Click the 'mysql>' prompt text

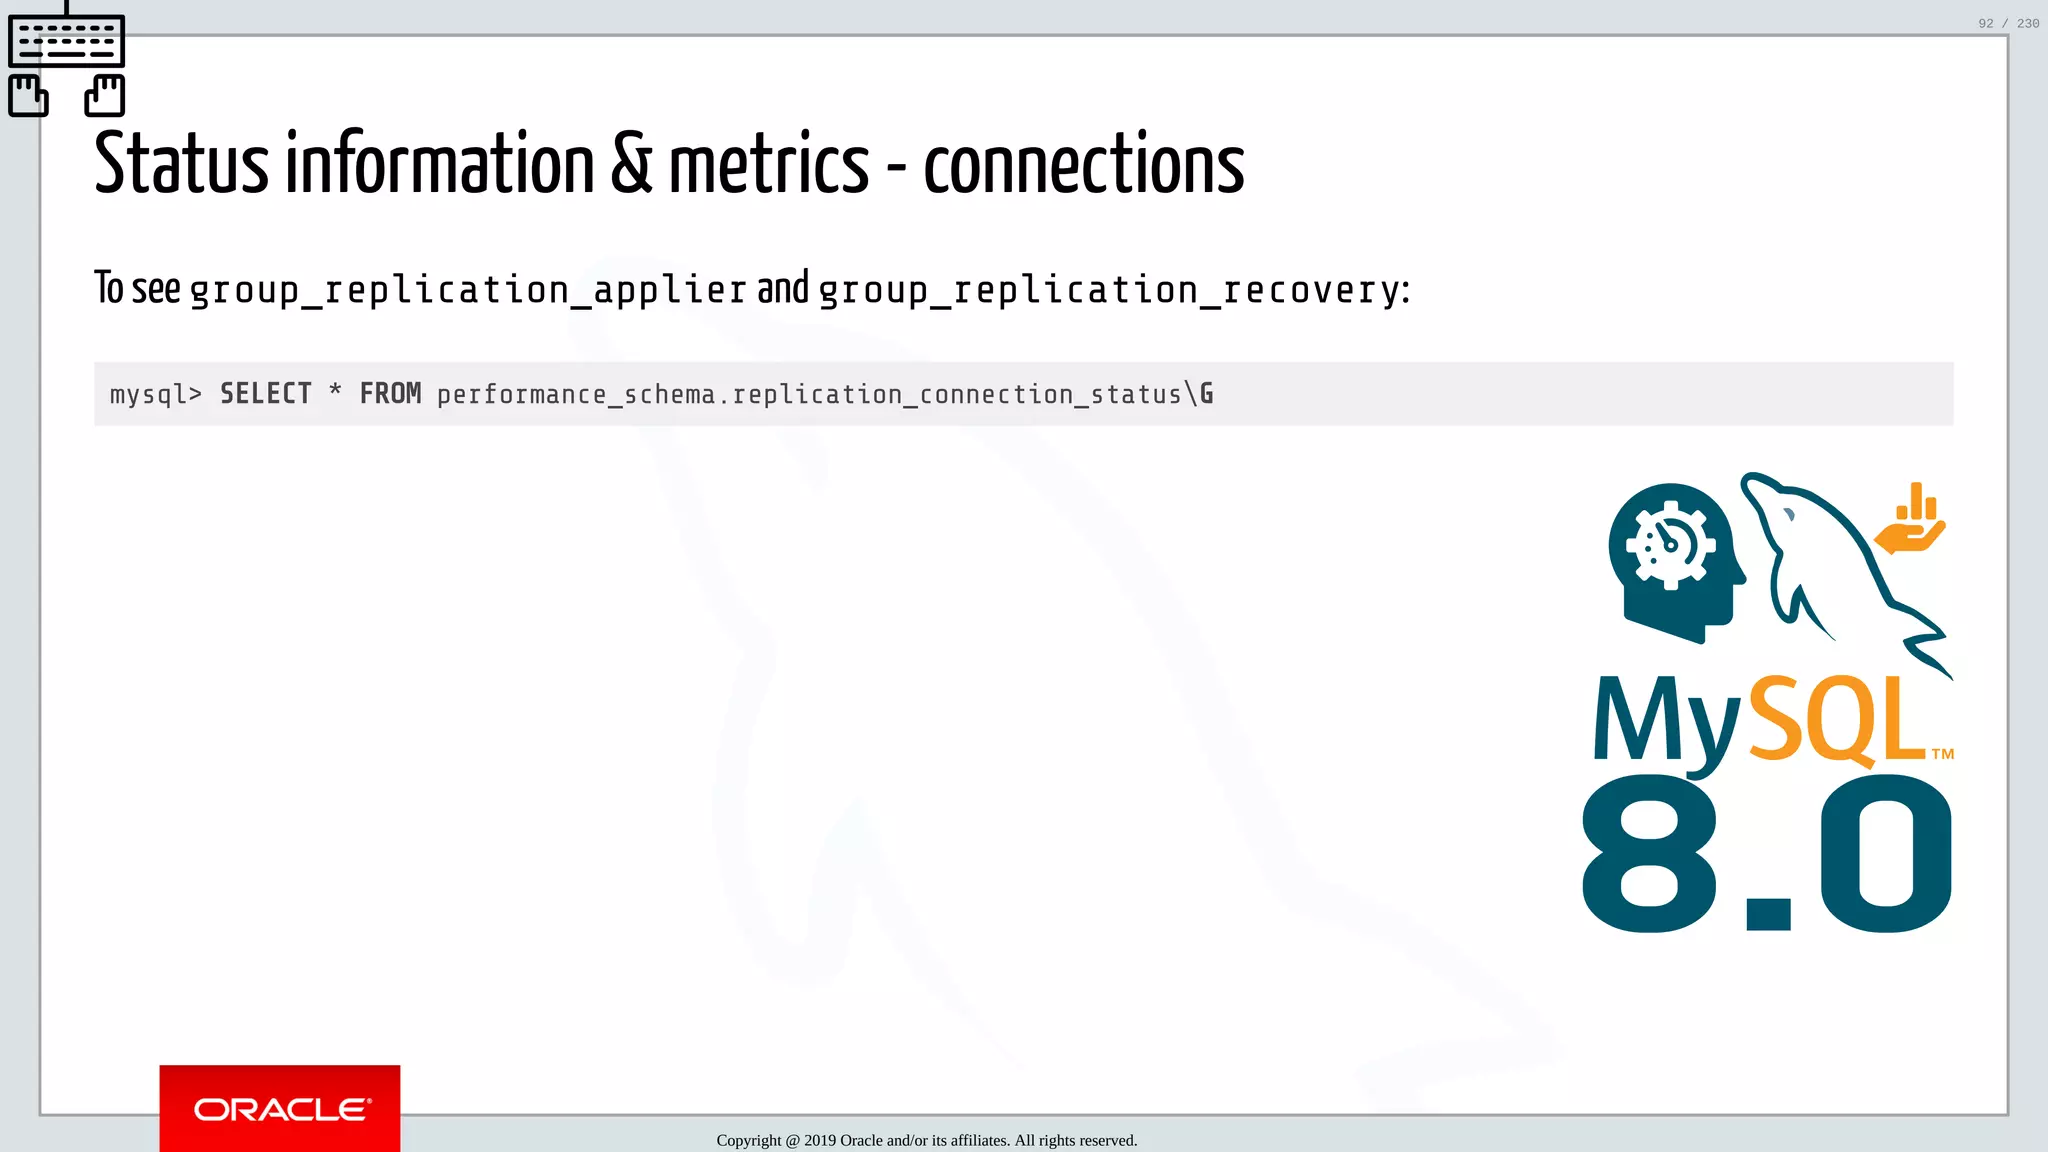click(156, 395)
